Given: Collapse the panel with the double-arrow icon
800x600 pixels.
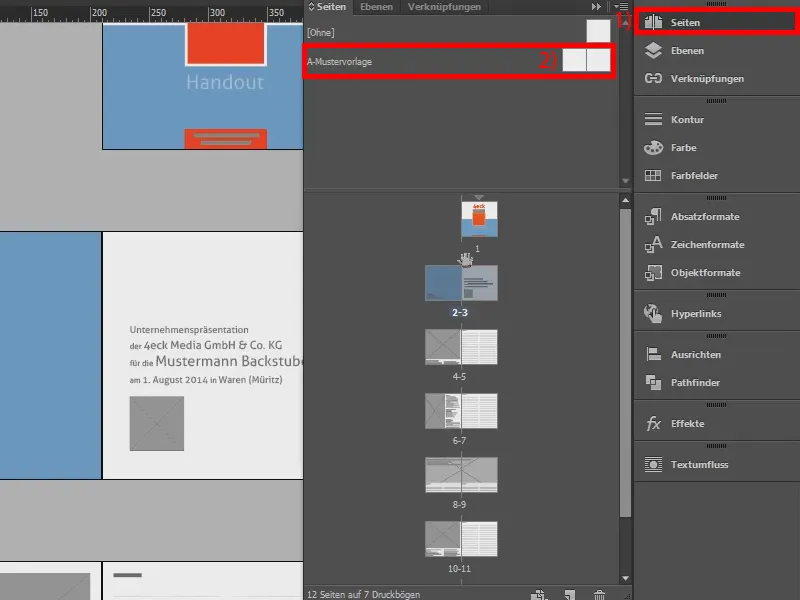Looking at the screenshot, I should click(596, 7).
